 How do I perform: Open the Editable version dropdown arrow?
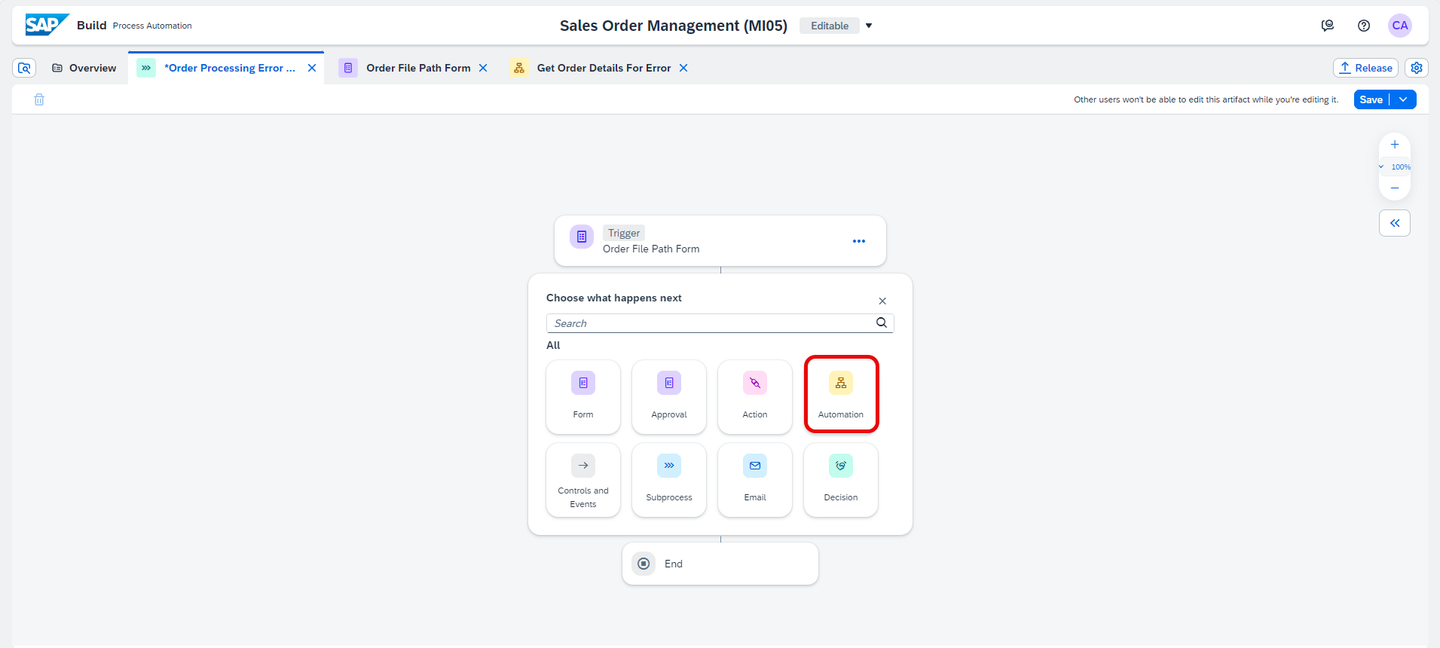click(869, 26)
